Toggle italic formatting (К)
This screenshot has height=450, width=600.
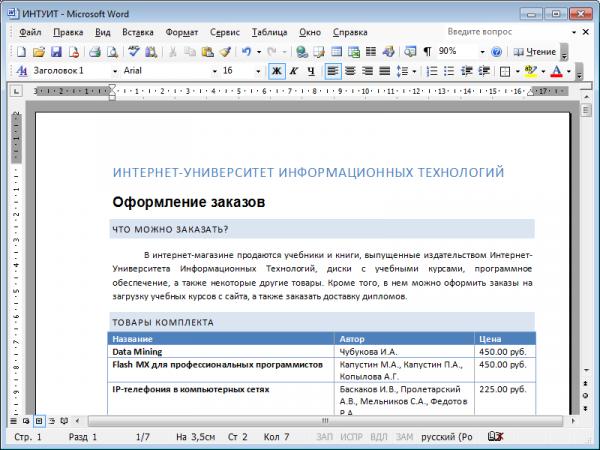point(294,71)
